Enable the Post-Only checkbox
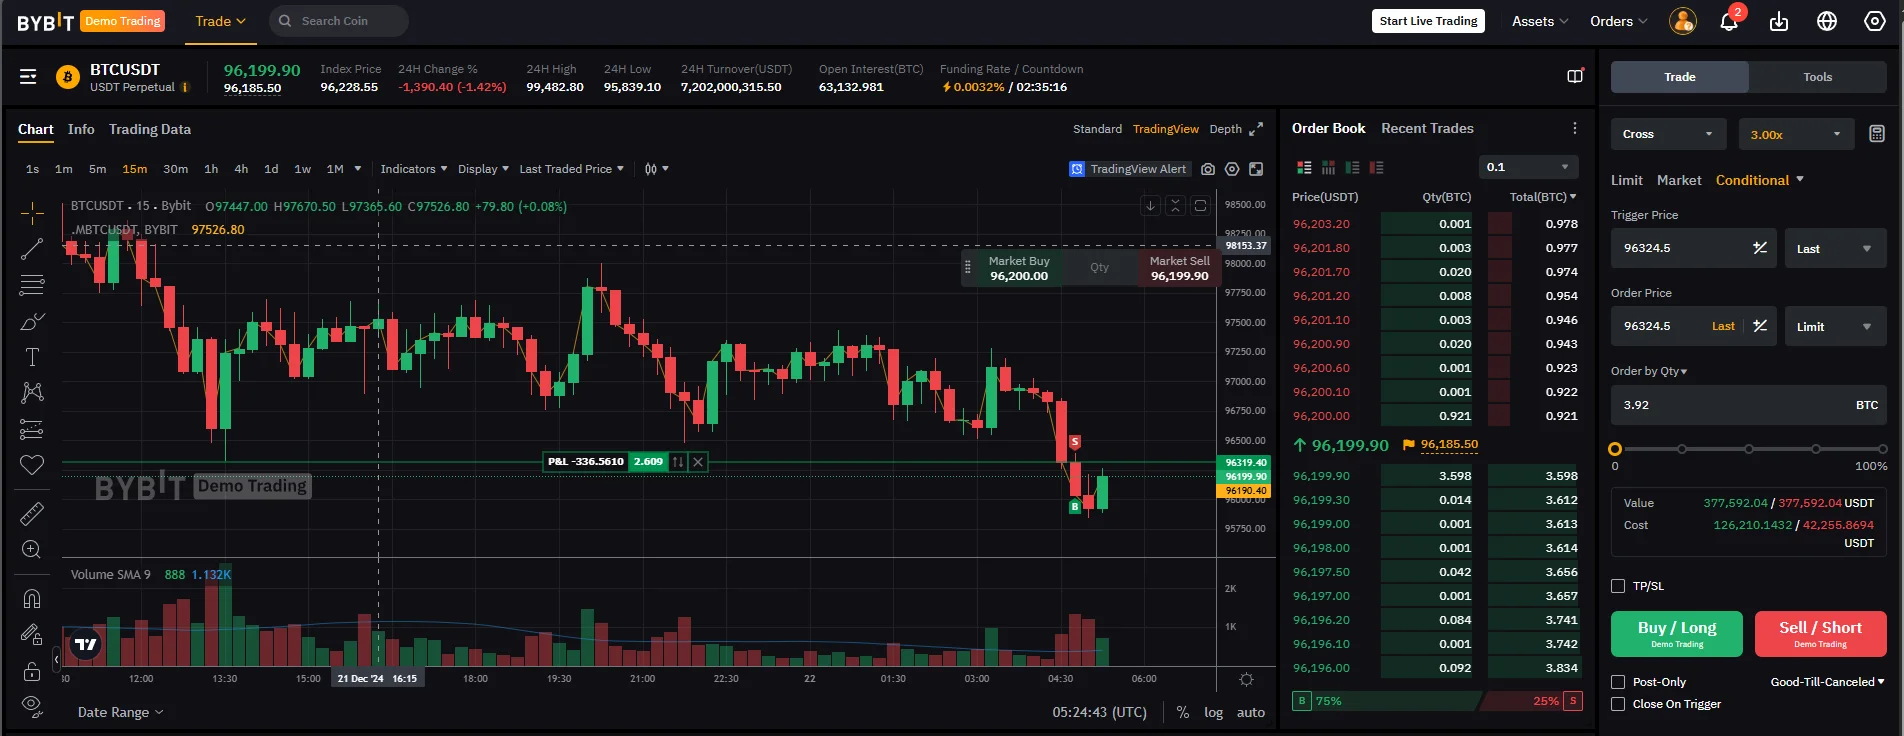 tap(1618, 682)
